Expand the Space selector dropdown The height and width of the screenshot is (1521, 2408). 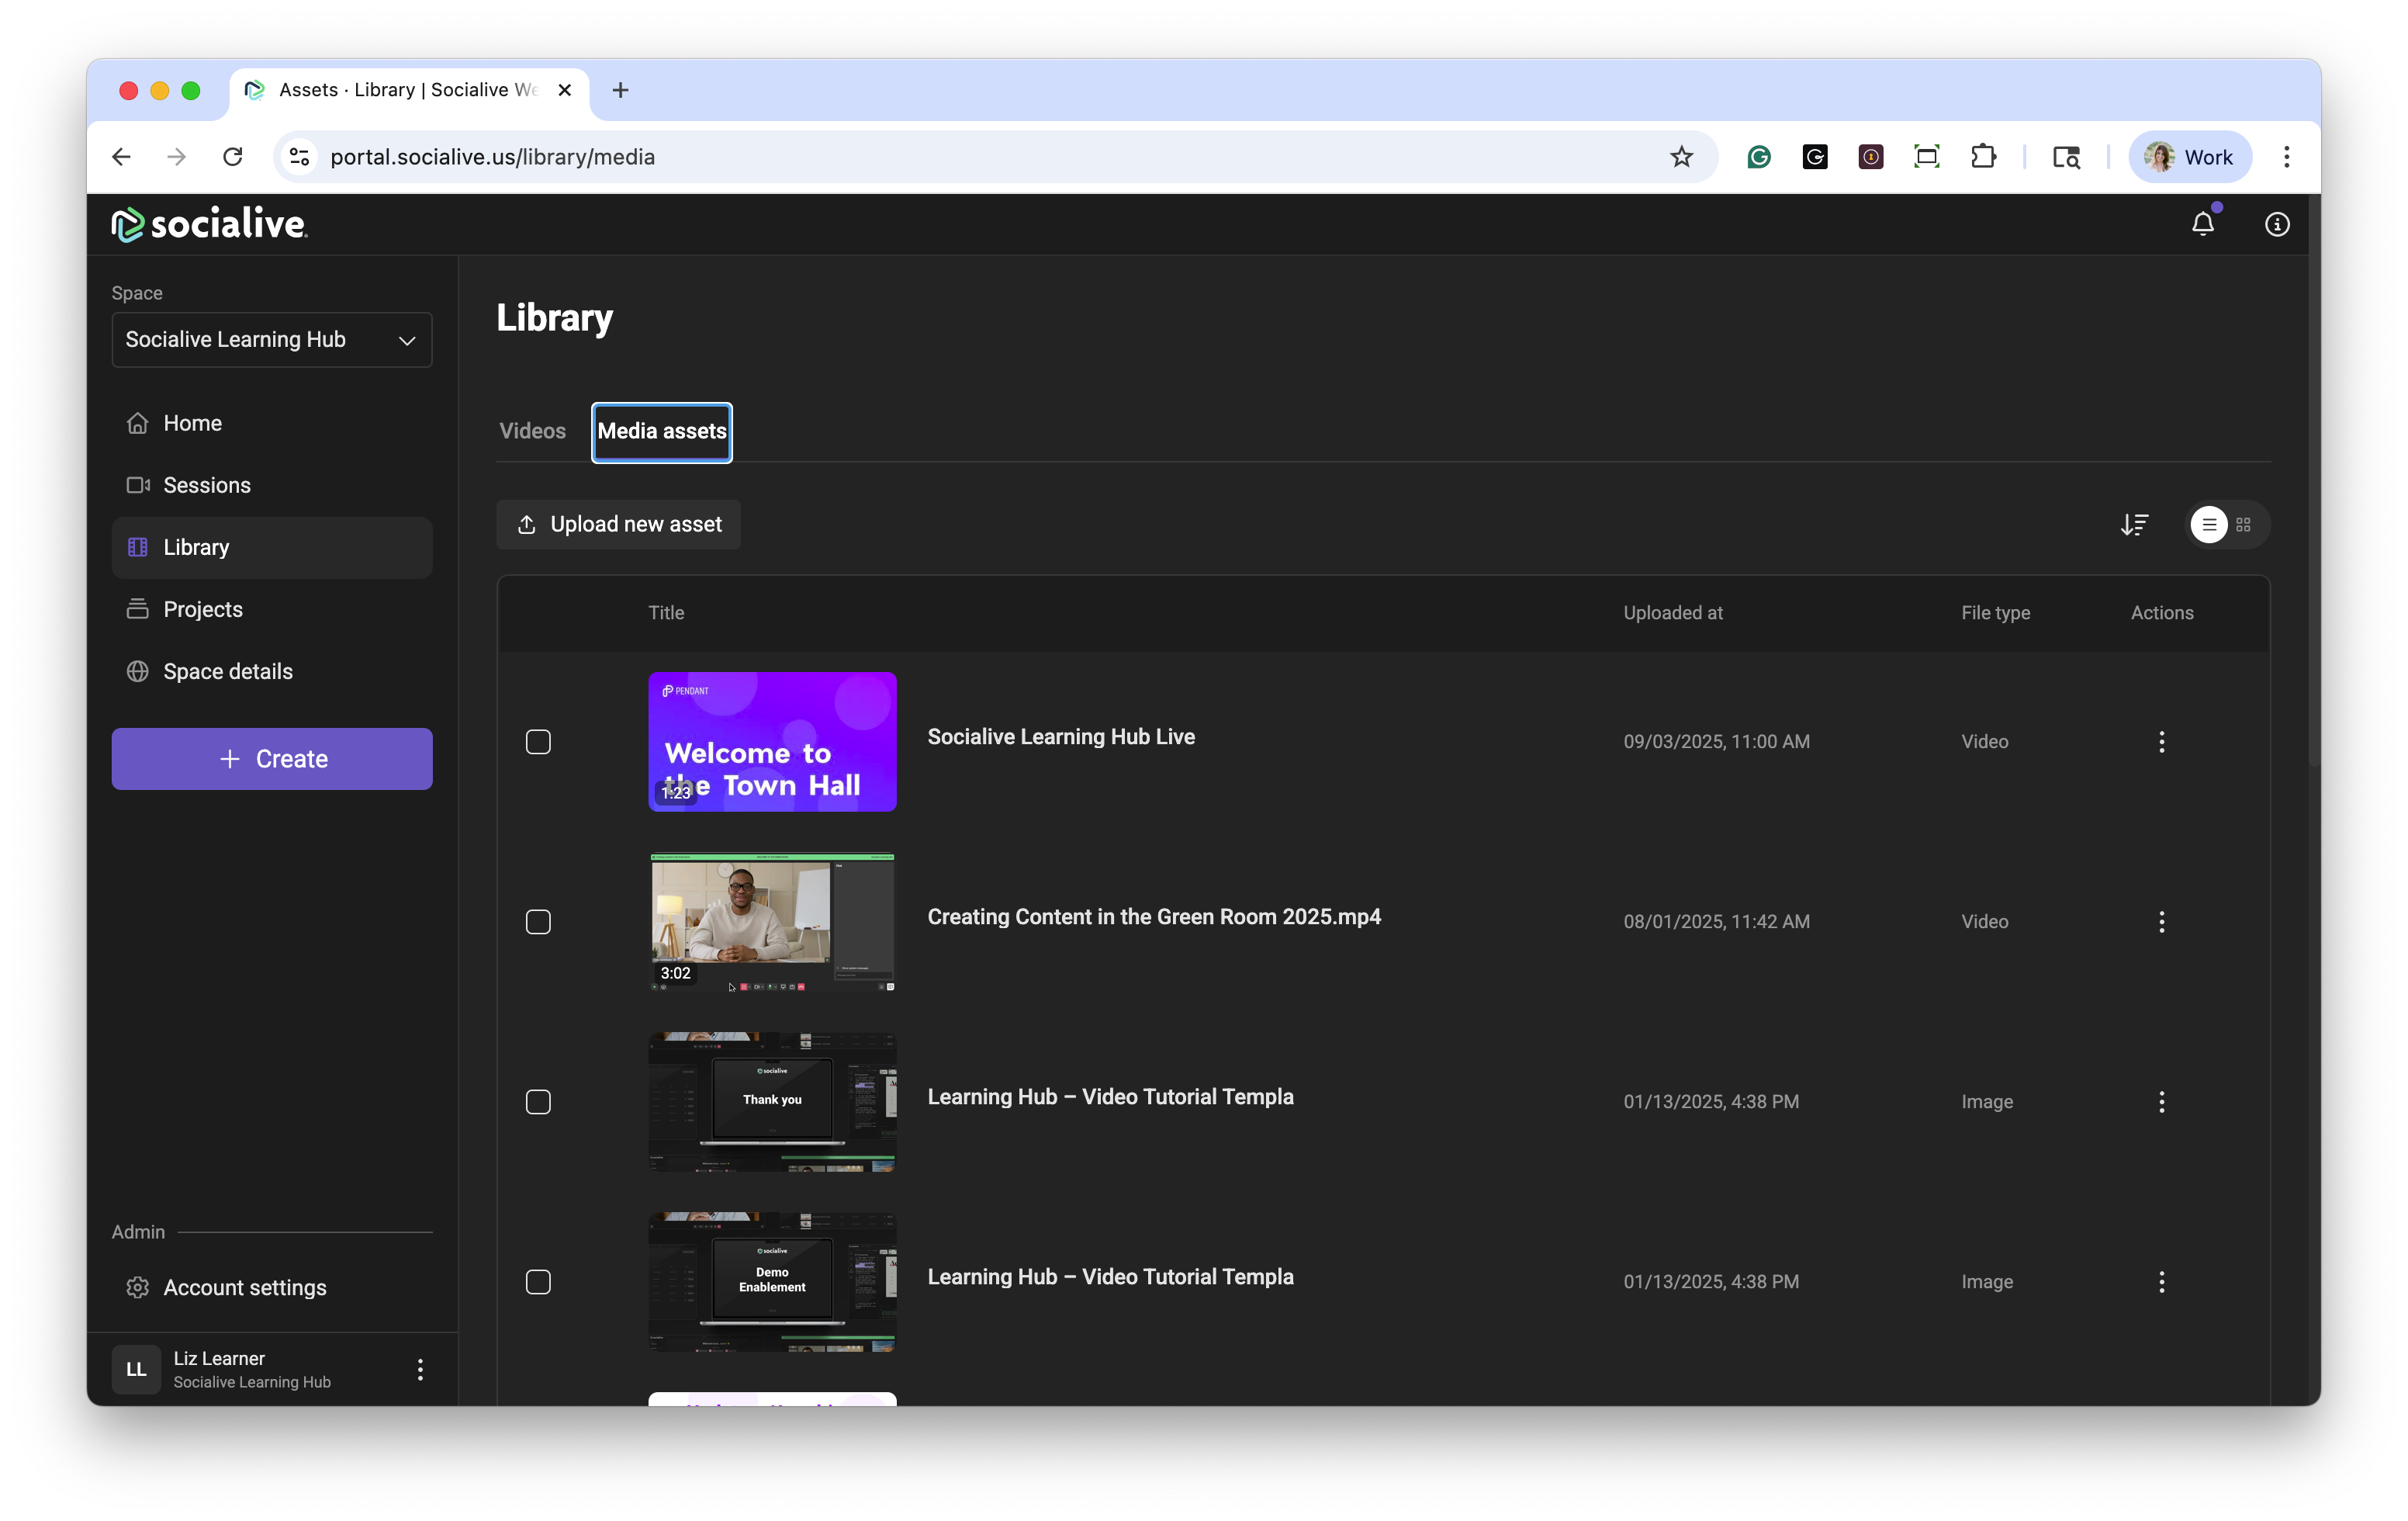271,339
